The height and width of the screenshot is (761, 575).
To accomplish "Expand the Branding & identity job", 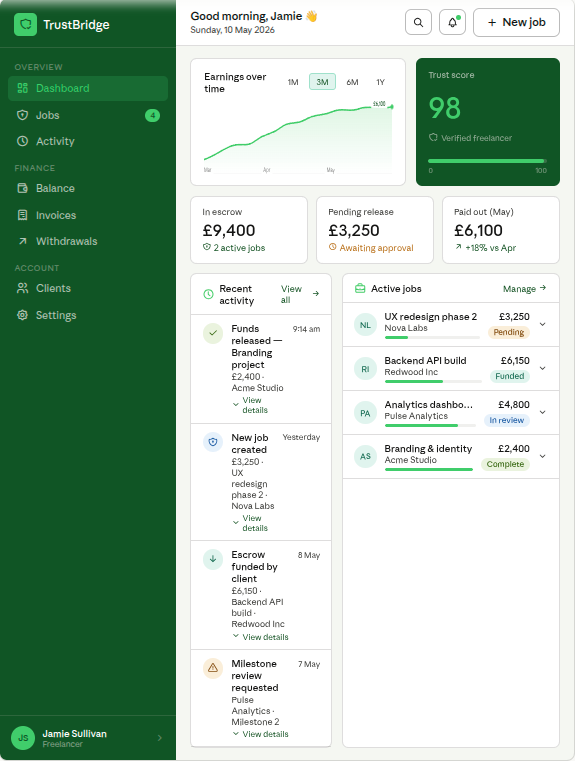I will [543, 456].
